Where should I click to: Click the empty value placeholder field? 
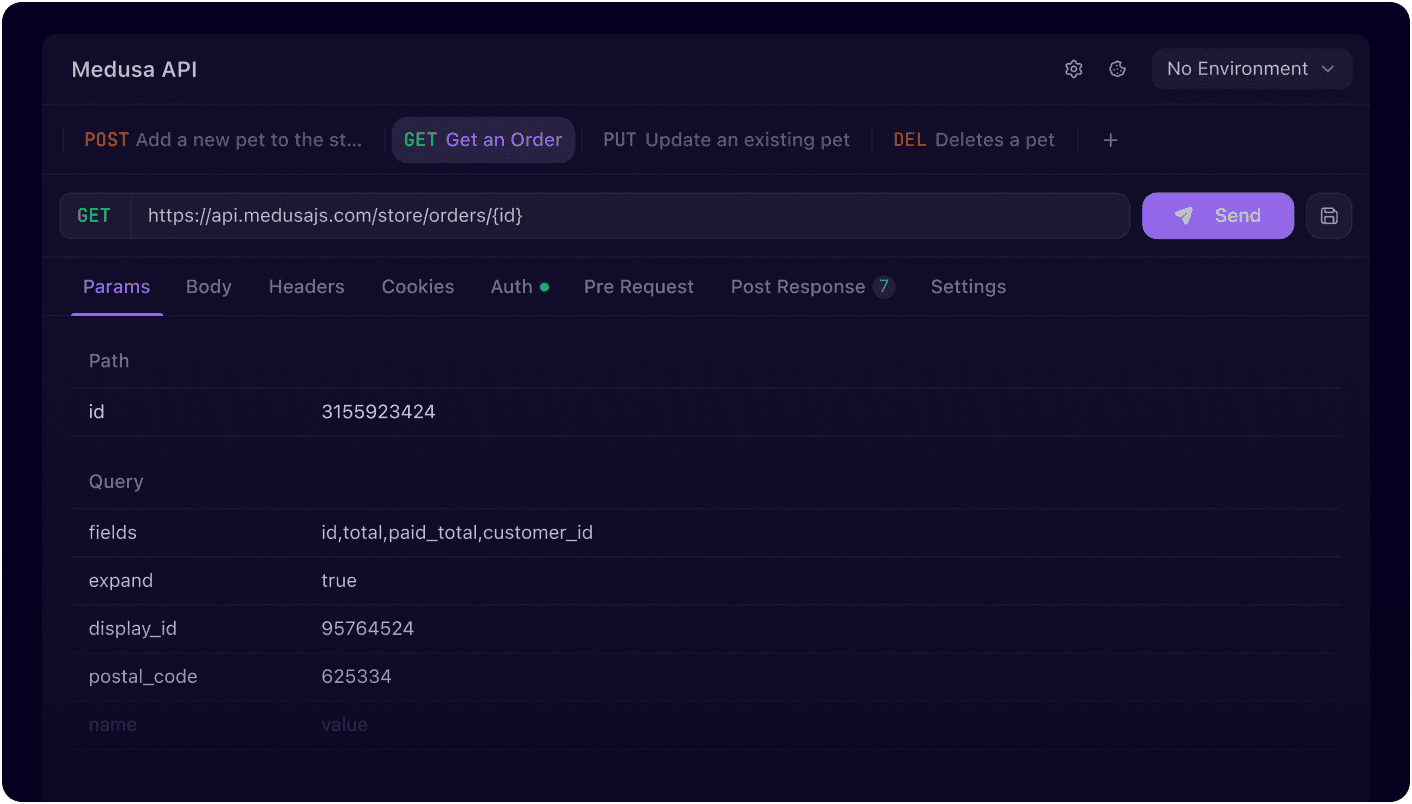pos(344,725)
